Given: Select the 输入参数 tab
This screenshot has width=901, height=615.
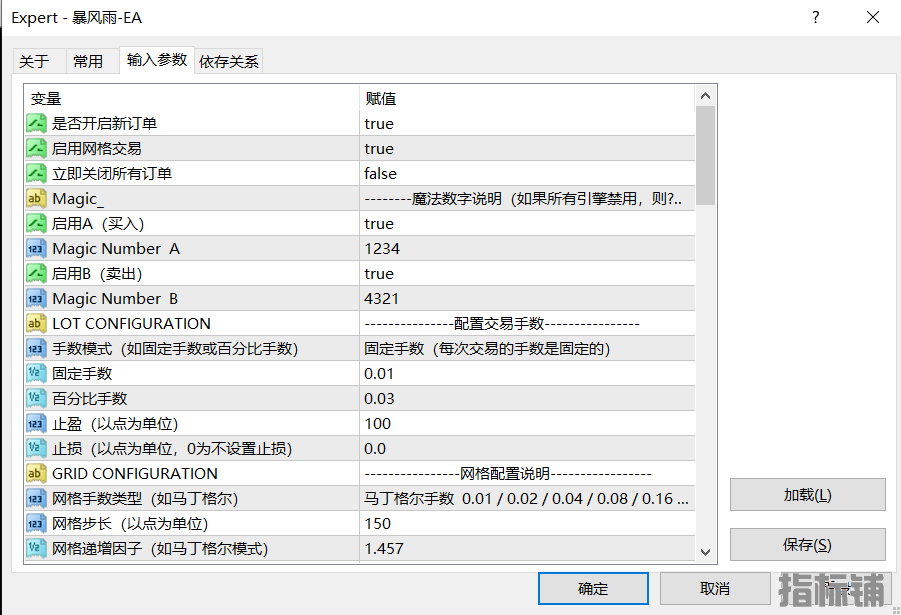Looking at the screenshot, I should pyautogui.click(x=157, y=60).
